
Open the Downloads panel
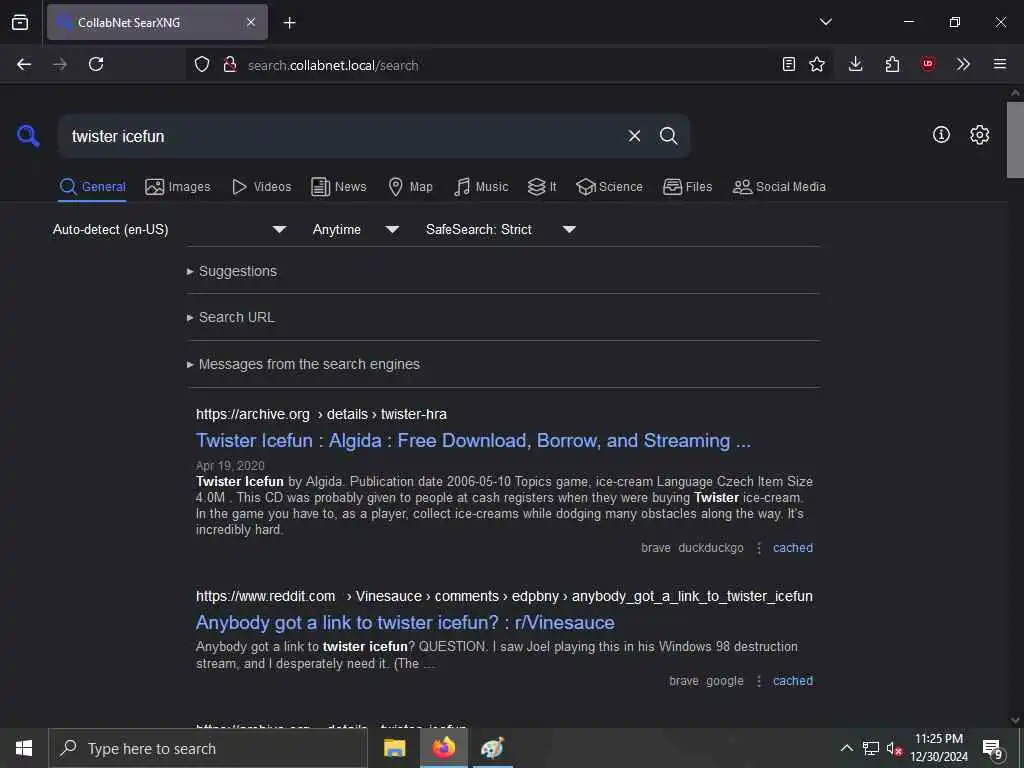point(856,64)
